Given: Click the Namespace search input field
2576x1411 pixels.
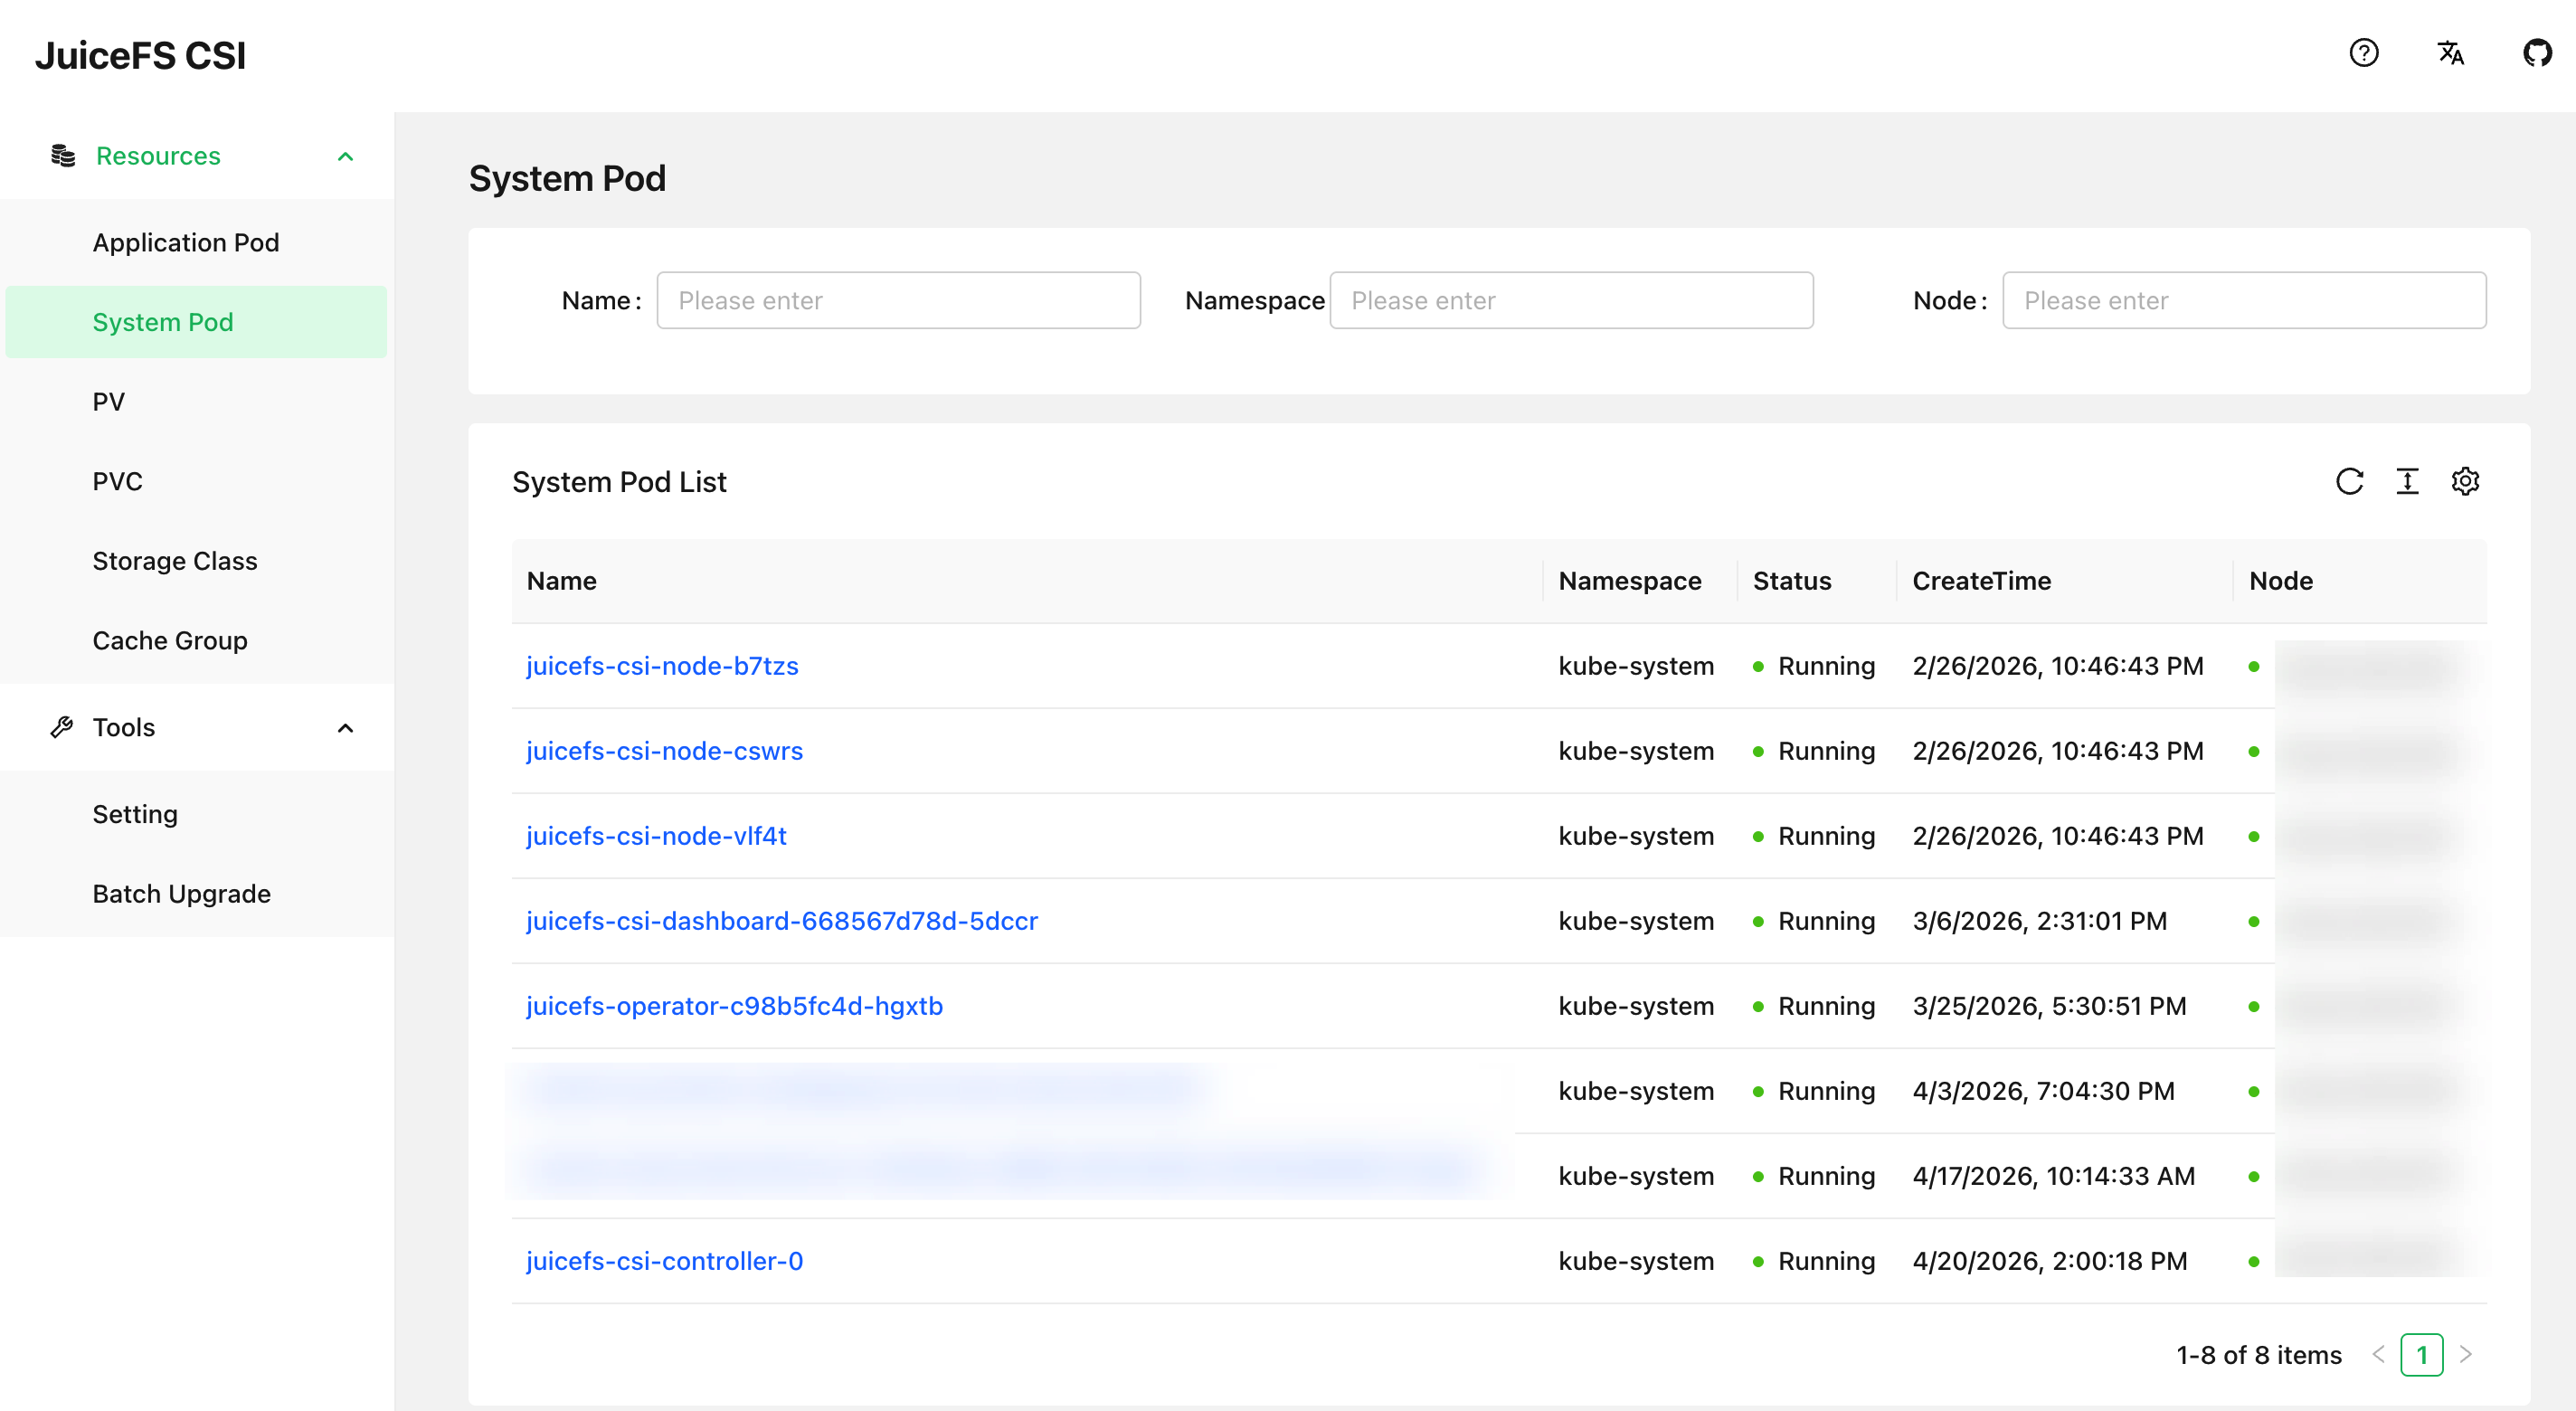Looking at the screenshot, I should pyautogui.click(x=1572, y=300).
